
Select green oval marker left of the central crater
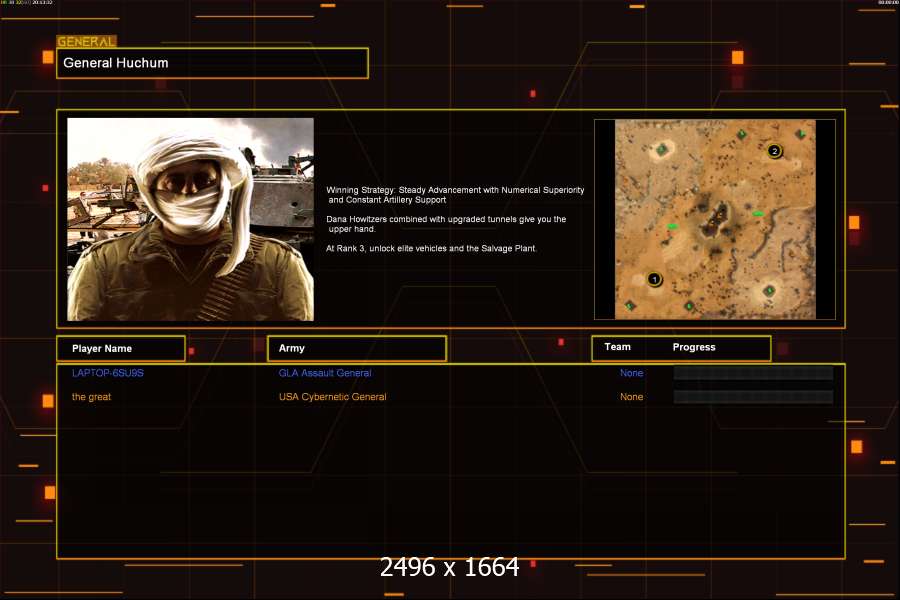(673, 227)
